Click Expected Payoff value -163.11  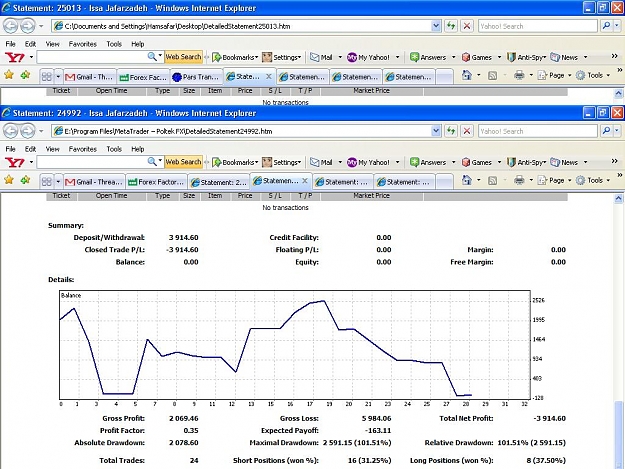(378, 430)
